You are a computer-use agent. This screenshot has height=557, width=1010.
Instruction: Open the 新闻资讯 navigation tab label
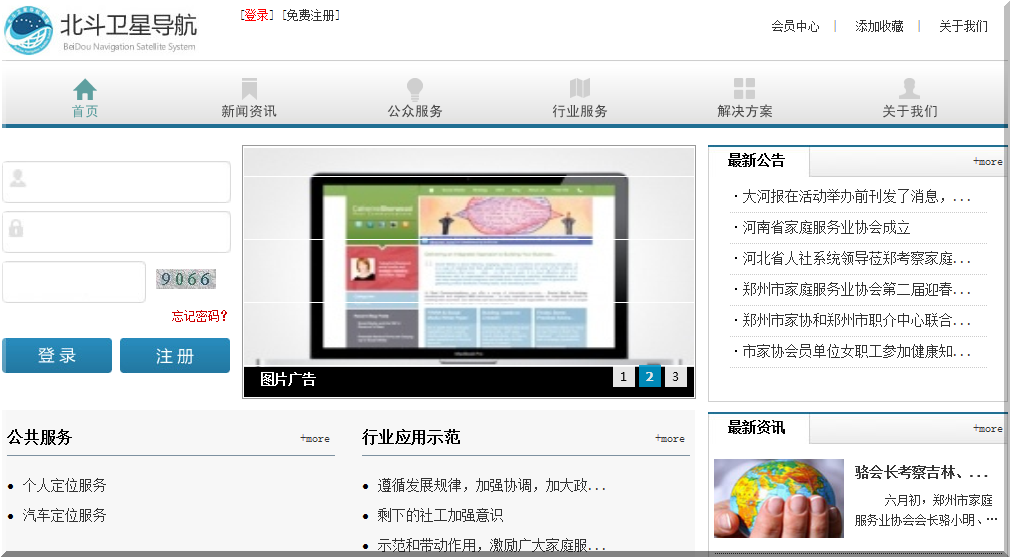[x=249, y=111]
